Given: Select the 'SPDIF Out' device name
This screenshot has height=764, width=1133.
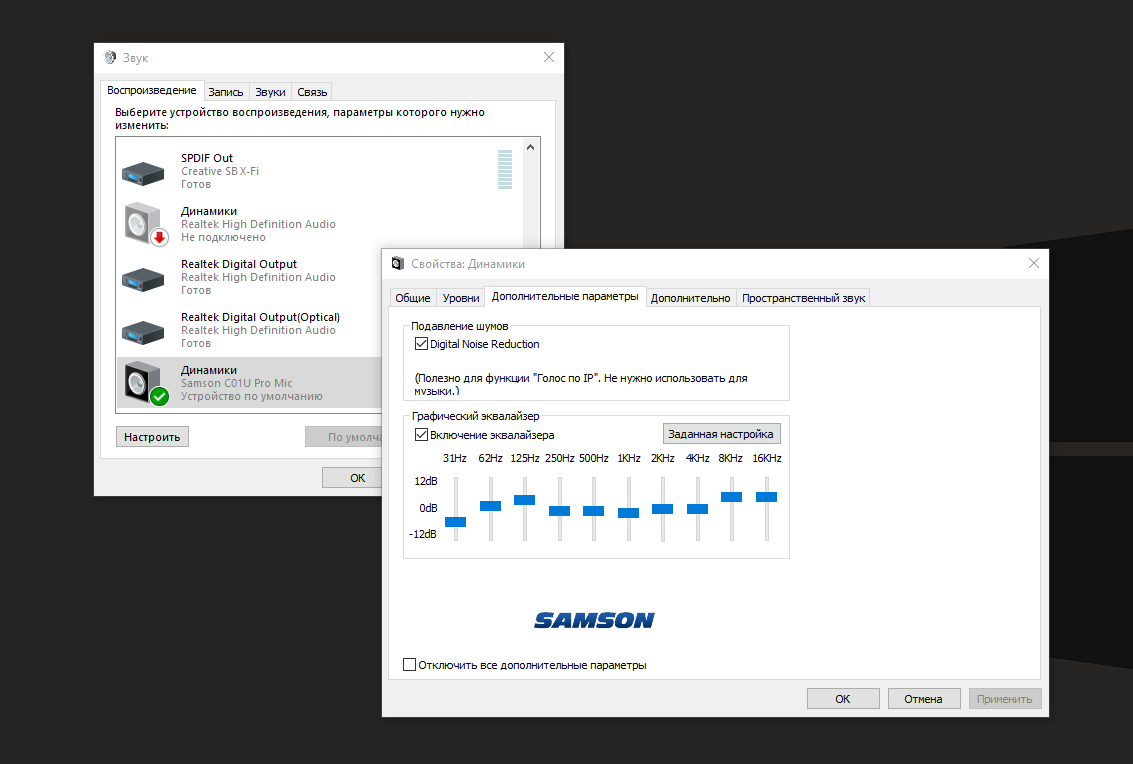Looking at the screenshot, I should click(207, 158).
